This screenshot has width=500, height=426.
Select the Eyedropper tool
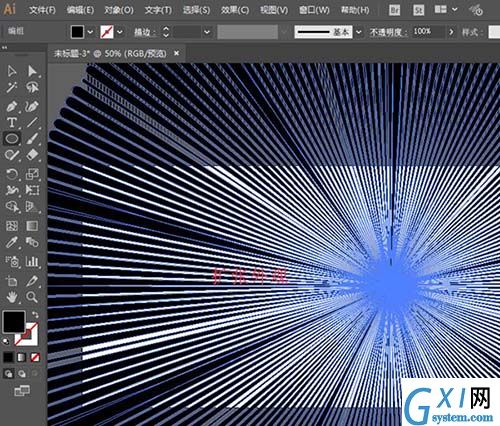(12, 242)
